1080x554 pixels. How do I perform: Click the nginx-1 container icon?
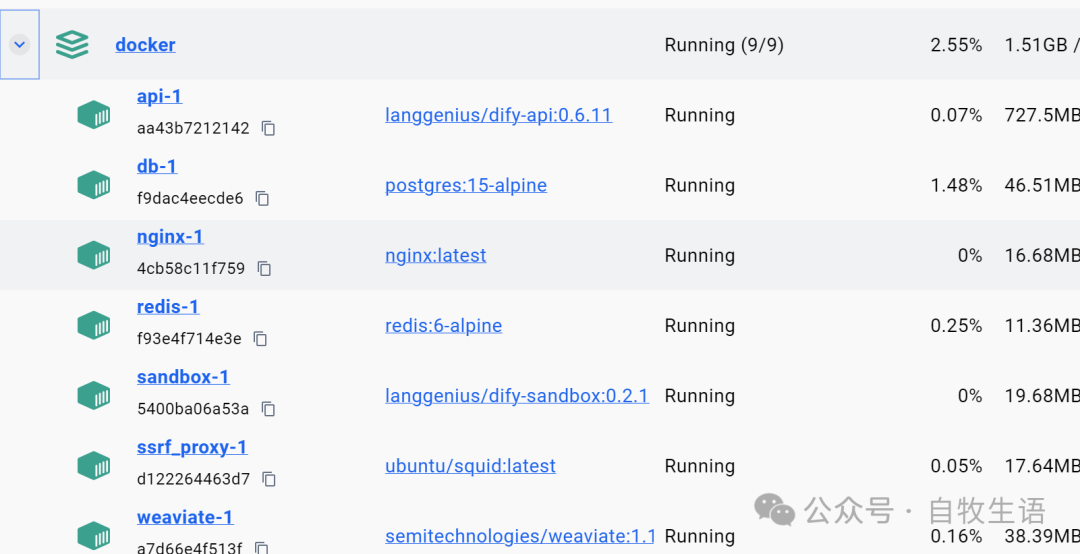(94, 255)
